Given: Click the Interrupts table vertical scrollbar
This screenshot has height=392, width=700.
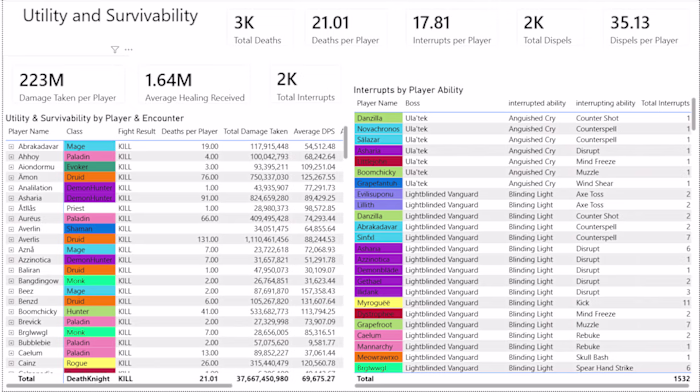Looking at the screenshot, I should click(693, 108).
